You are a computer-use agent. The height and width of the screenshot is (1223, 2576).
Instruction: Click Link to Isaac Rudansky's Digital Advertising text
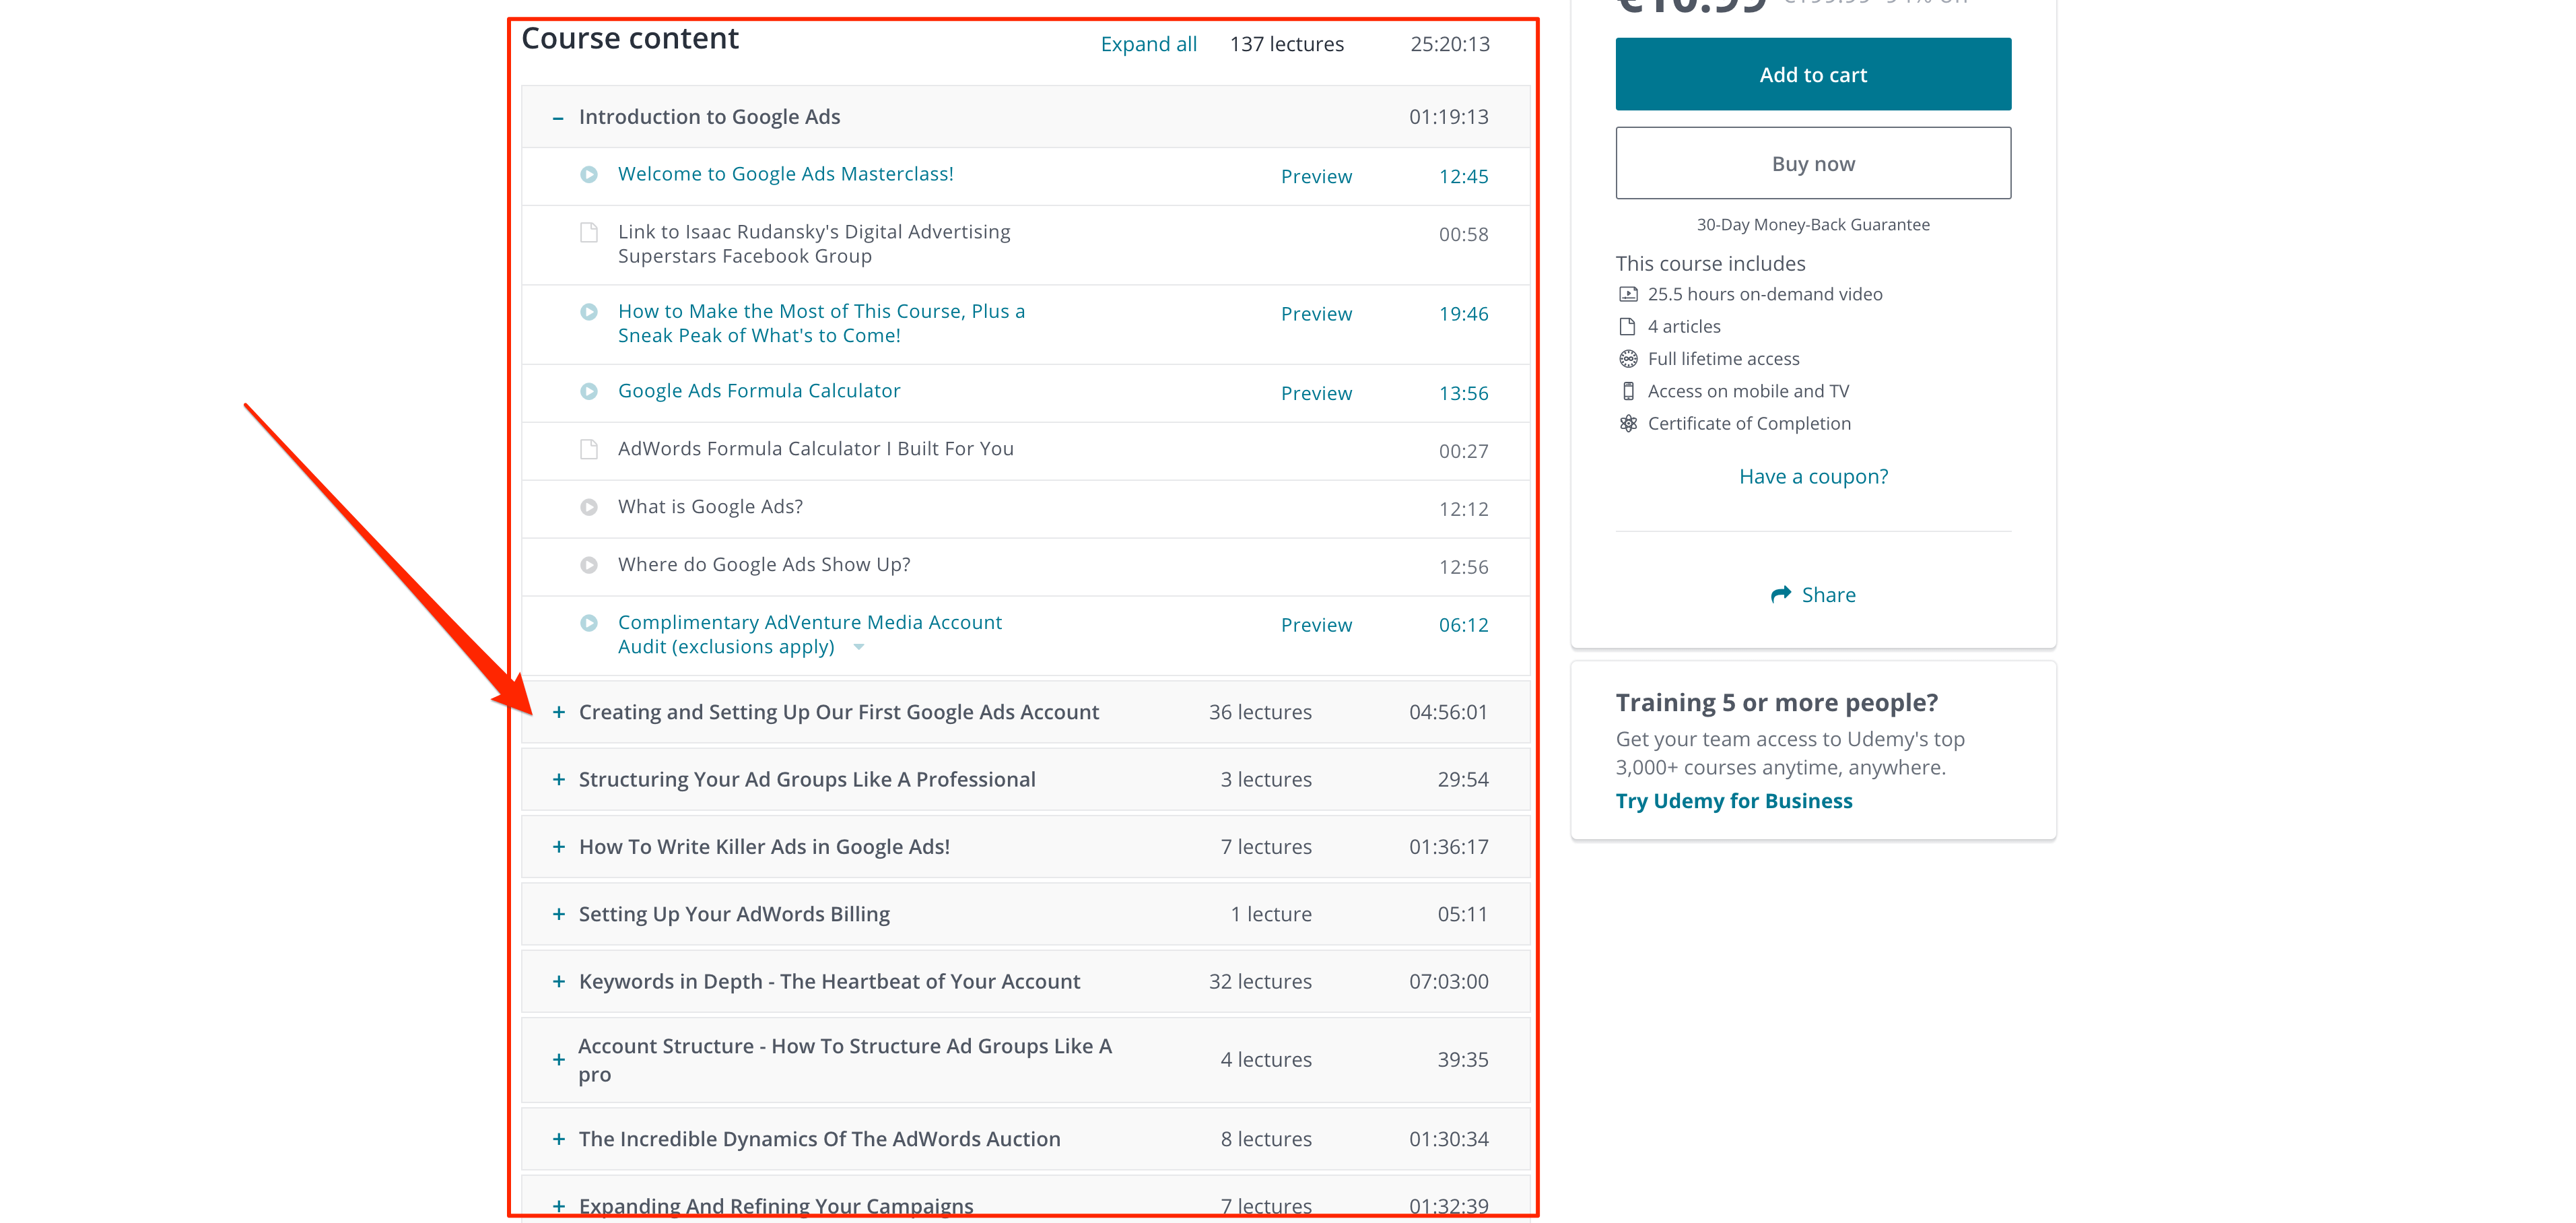point(814,244)
